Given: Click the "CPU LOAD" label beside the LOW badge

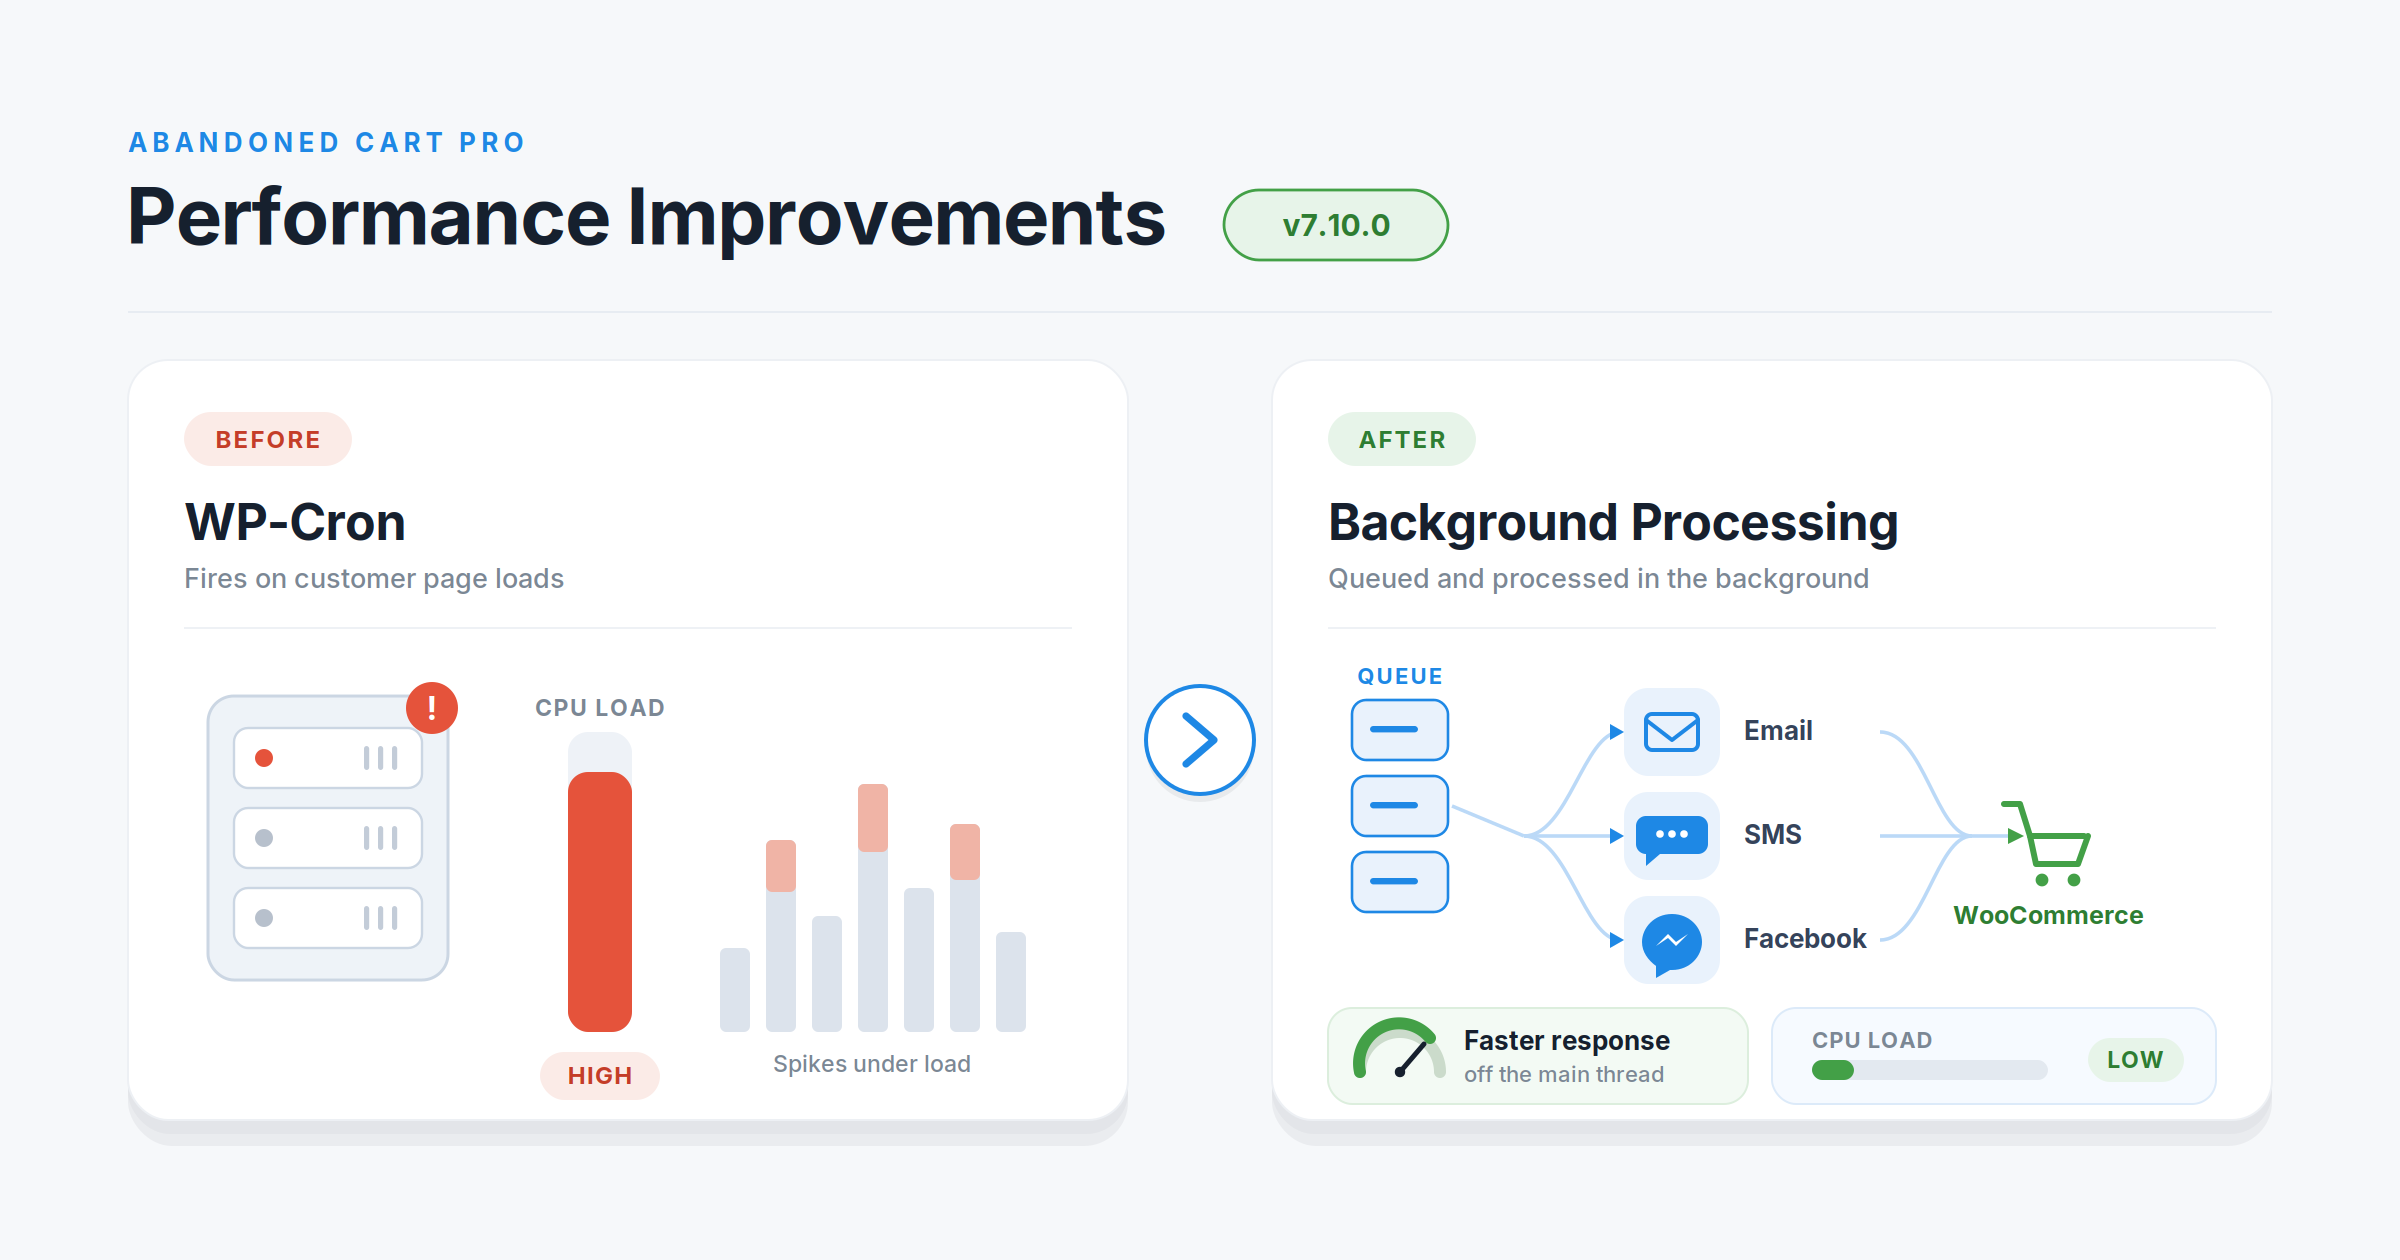Looking at the screenshot, I should tap(1872, 1041).
